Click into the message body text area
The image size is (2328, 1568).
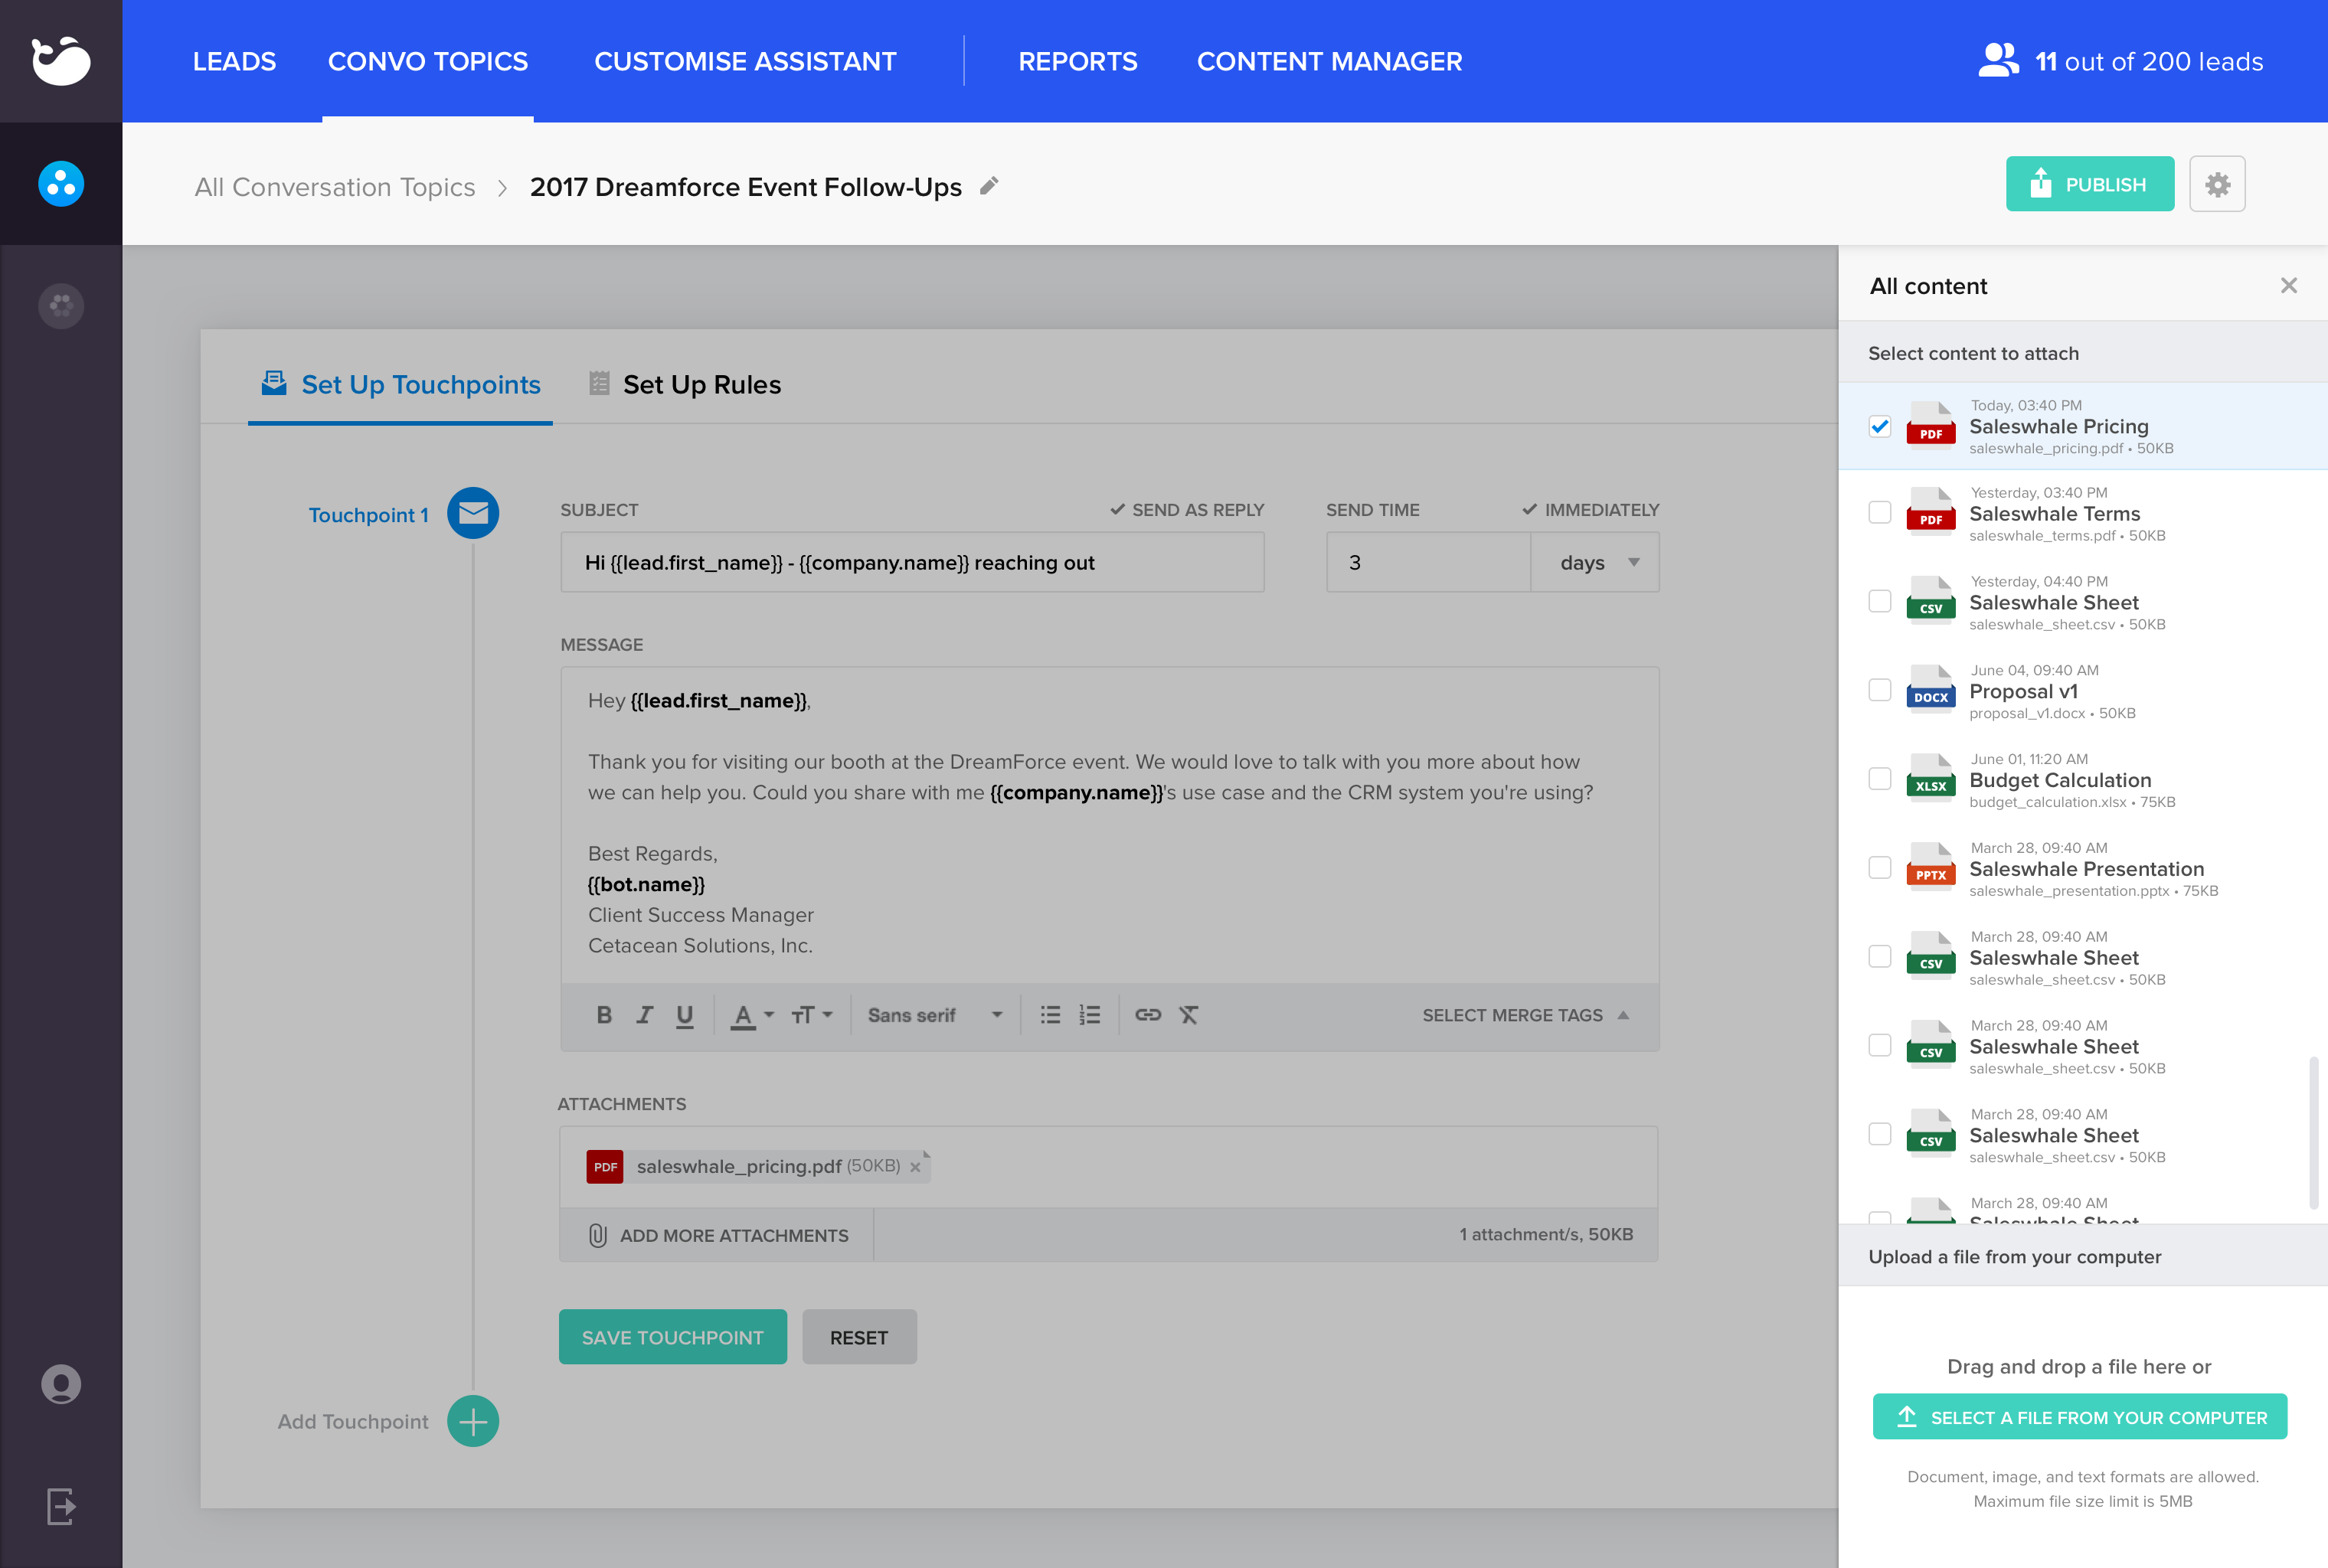(x=1109, y=824)
